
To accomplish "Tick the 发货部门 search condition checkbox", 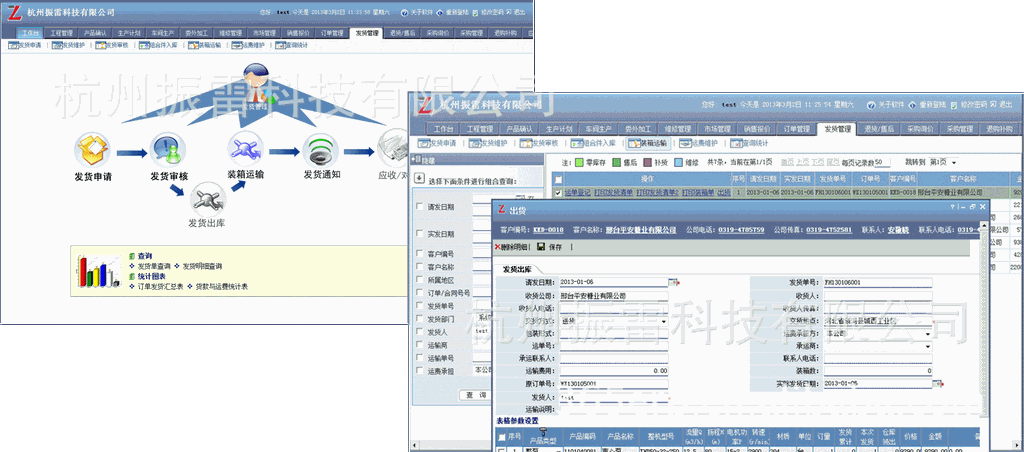I will click(x=419, y=318).
